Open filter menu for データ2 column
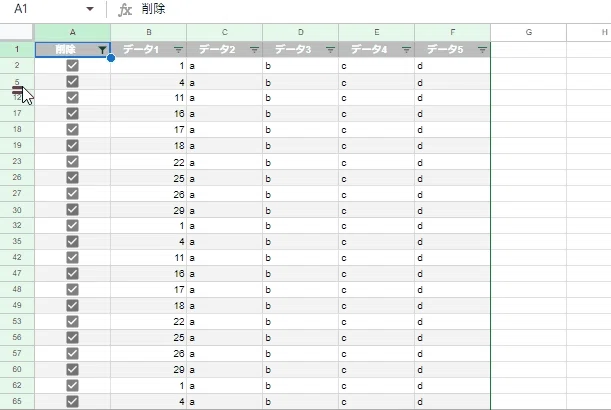Viewport: 611px width, 410px height. 254,50
